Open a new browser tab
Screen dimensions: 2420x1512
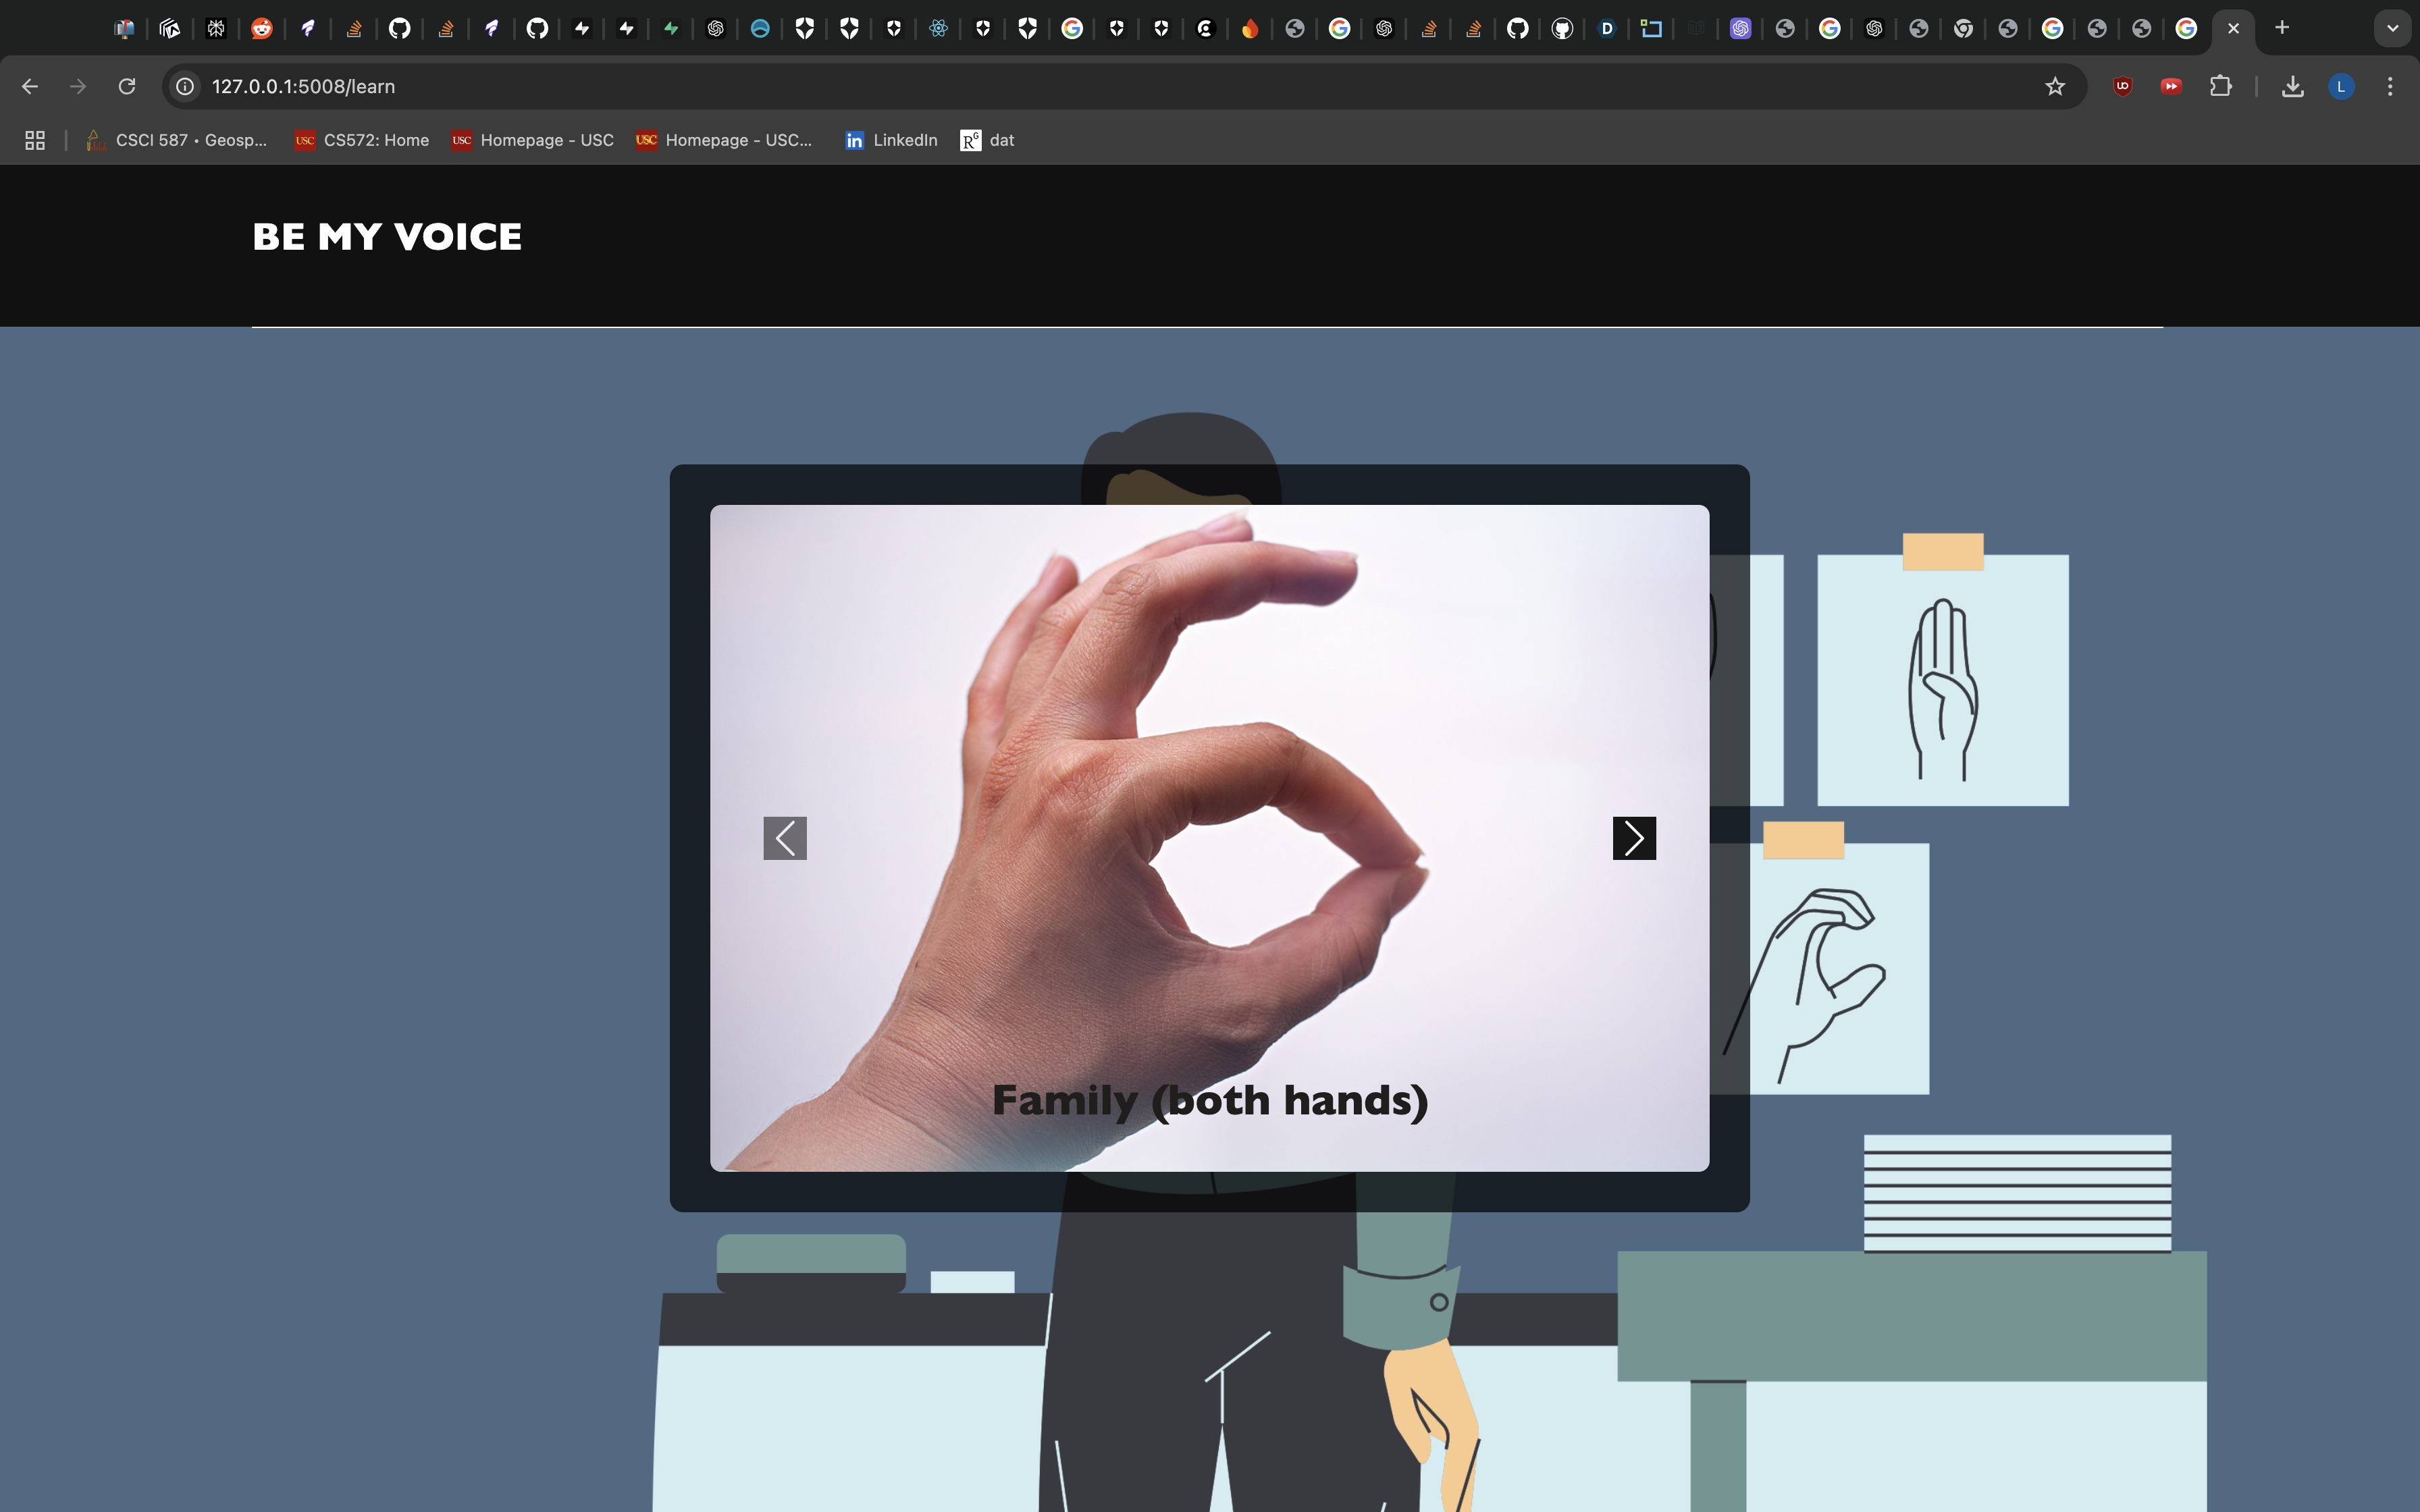click(2282, 28)
